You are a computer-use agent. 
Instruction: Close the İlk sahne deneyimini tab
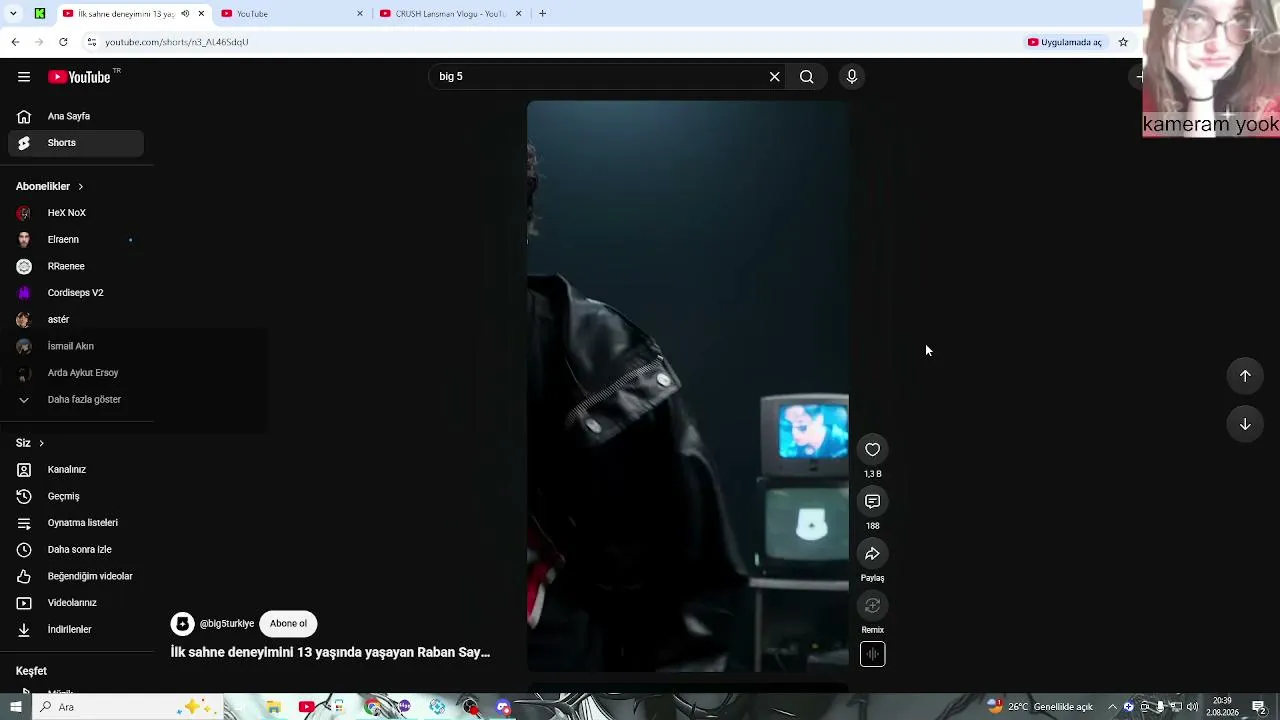(201, 14)
